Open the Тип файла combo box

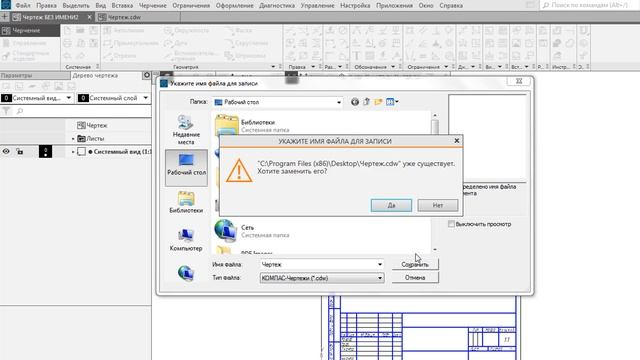322,278
